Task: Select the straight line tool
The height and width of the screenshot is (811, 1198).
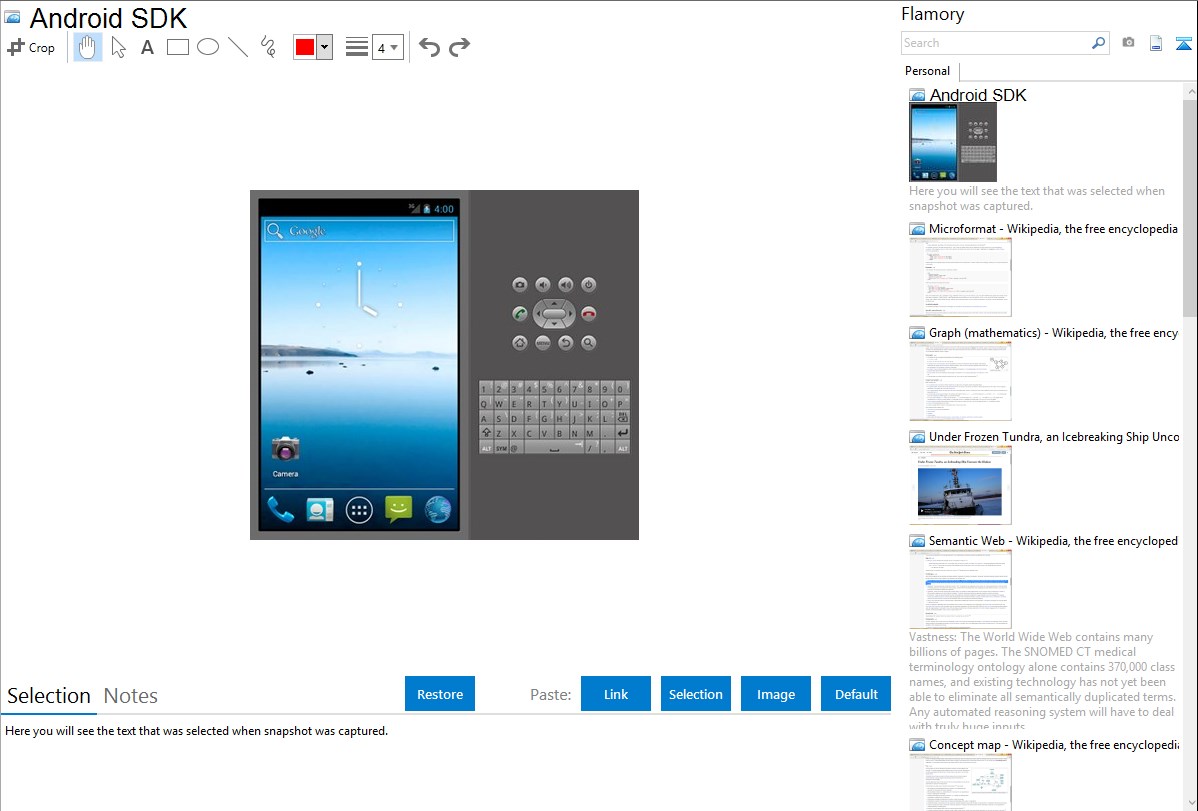Action: click(238, 47)
